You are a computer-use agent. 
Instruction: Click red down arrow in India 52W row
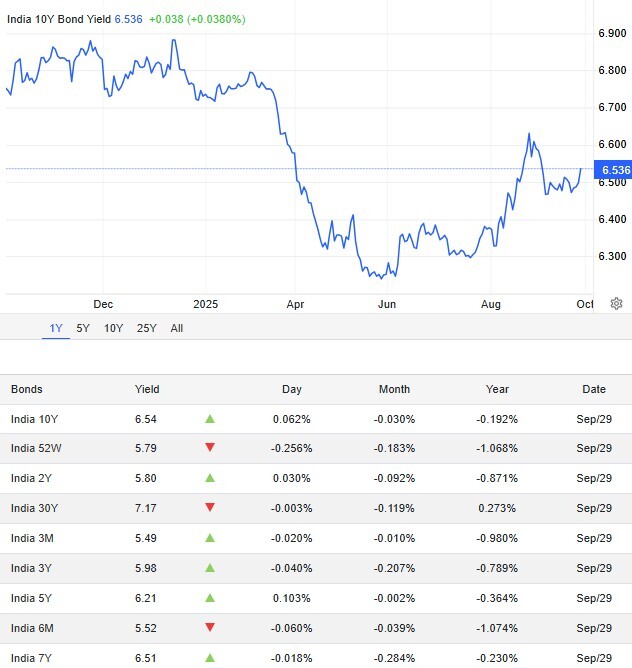coord(210,449)
